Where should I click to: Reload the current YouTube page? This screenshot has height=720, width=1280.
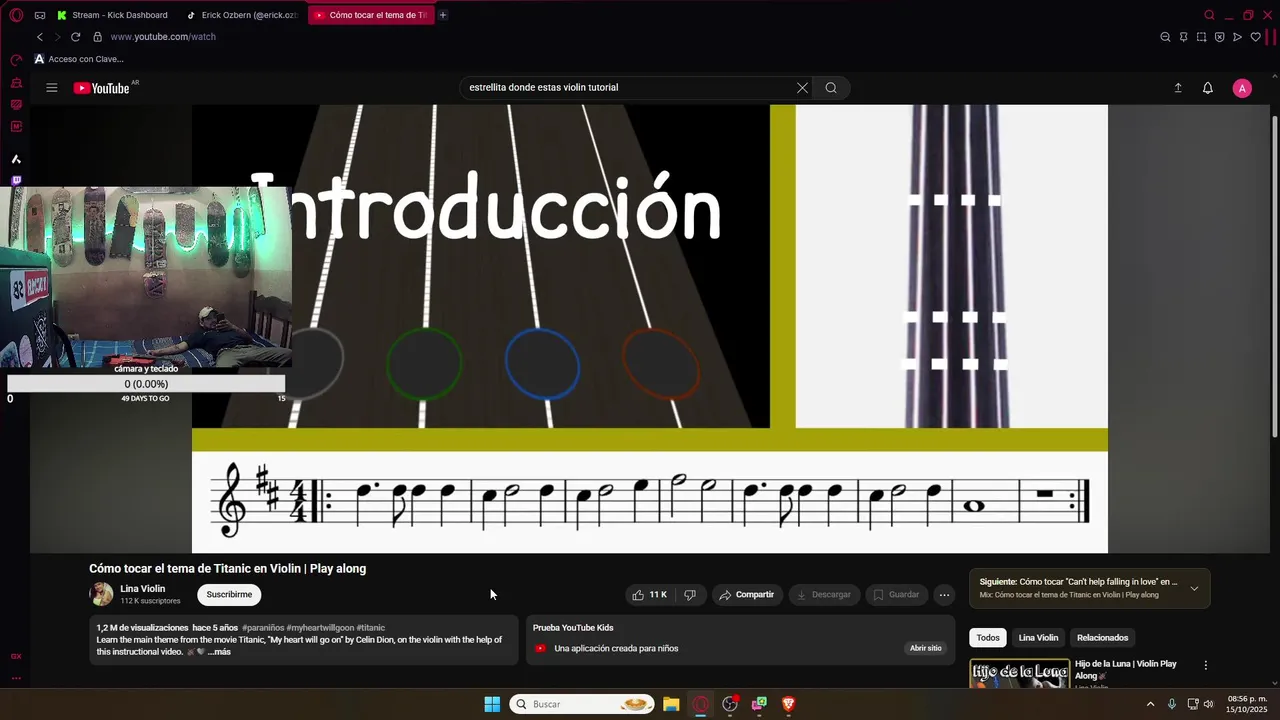point(75,37)
